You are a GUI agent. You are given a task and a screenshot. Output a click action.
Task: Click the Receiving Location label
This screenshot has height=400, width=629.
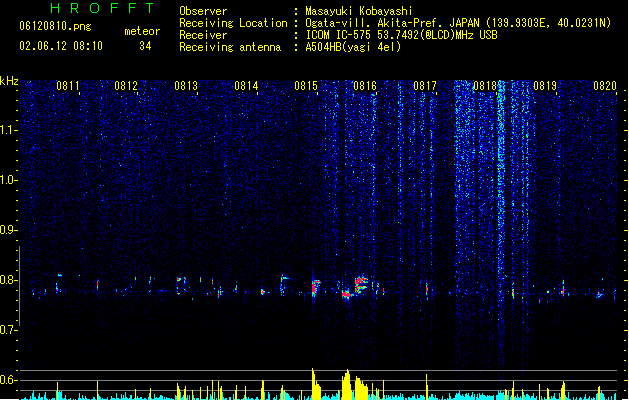coord(233,23)
